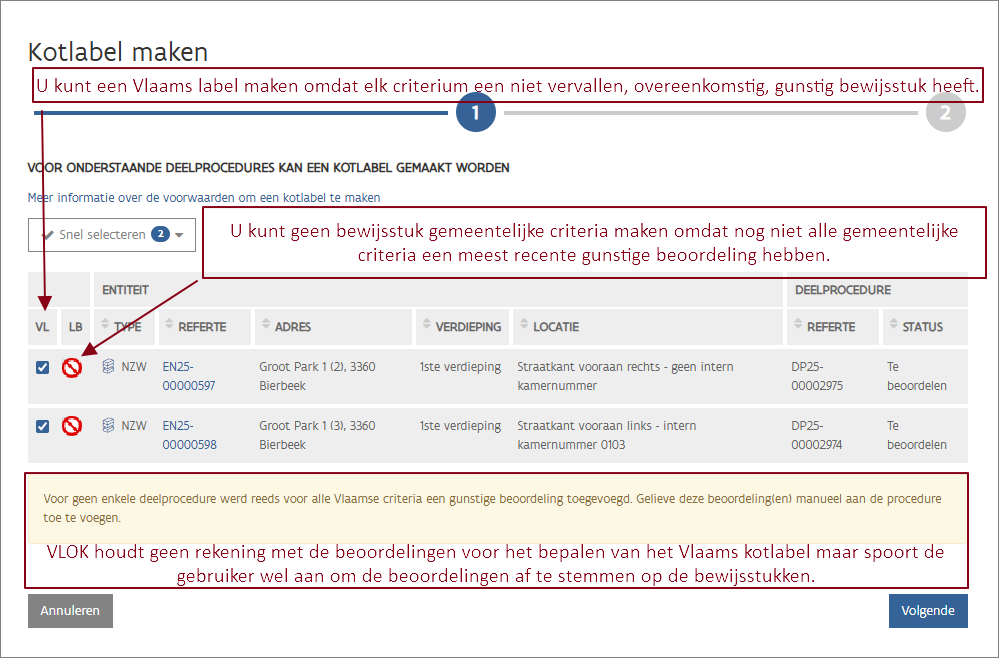
Task: Click the sort icon on TYPE column
Action: tap(106, 326)
